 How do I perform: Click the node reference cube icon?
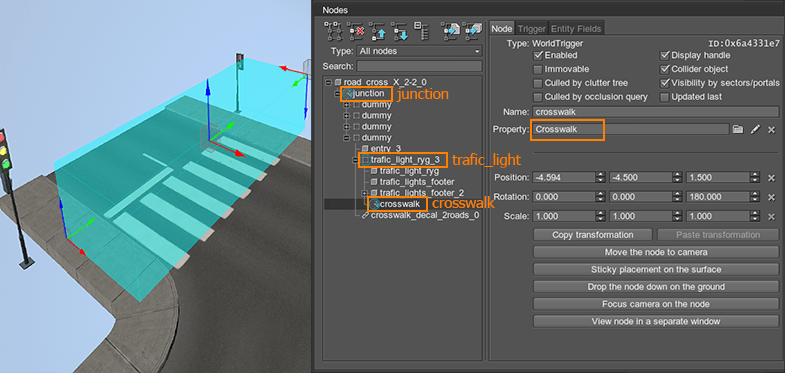point(472,31)
